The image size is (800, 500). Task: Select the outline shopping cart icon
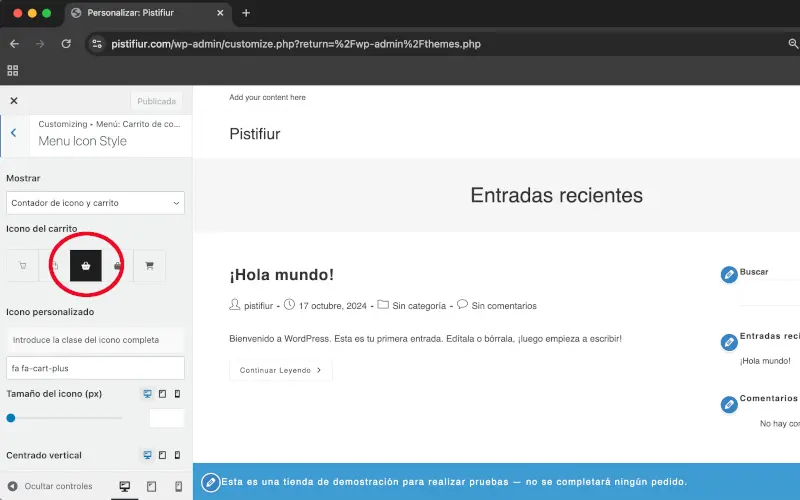pos(22,265)
